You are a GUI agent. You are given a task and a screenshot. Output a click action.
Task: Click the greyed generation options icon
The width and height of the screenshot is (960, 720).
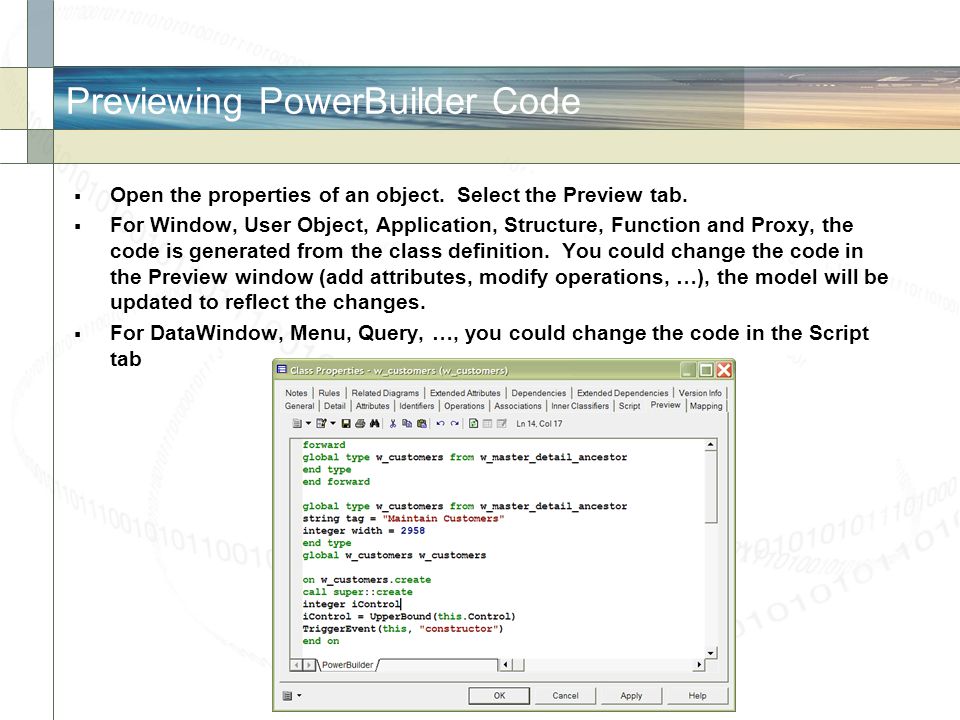pyautogui.click(x=487, y=423)
